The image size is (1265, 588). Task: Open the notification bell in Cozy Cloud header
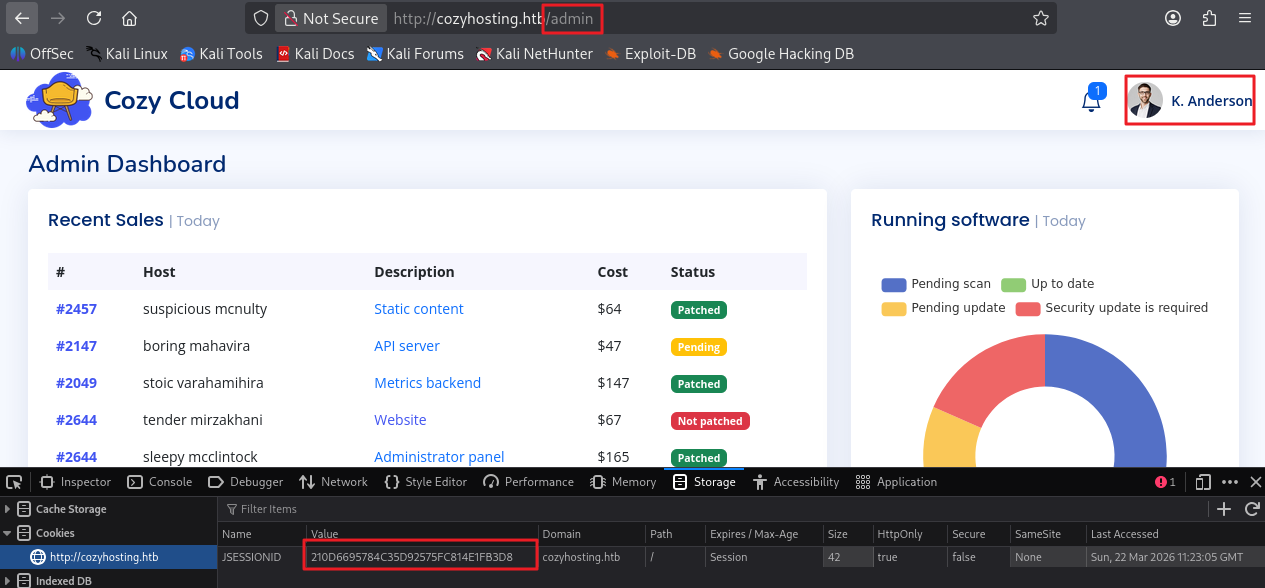point(1091,101)
